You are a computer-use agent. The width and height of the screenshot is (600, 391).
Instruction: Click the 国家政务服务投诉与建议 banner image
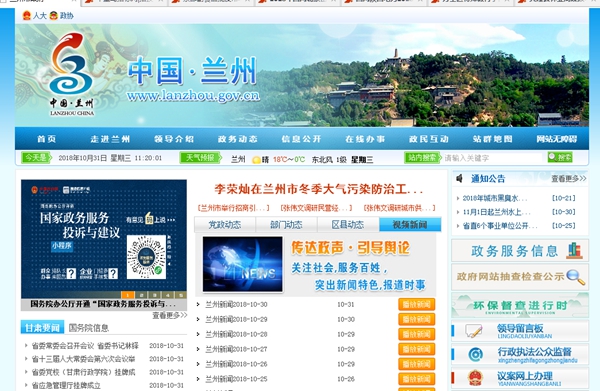104,239
